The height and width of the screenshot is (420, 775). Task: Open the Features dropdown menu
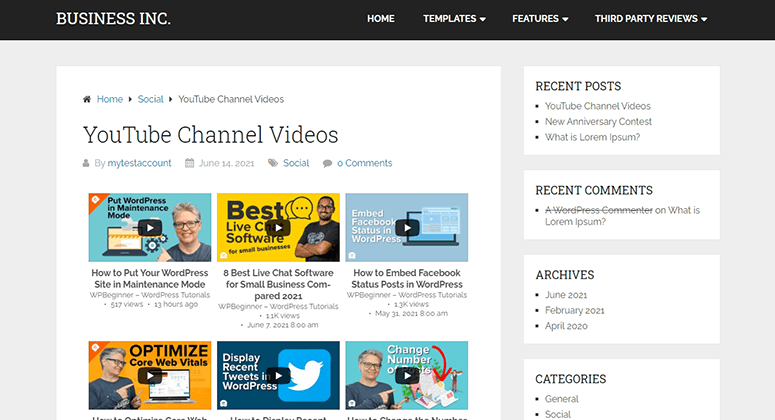(x=540, y=19)
